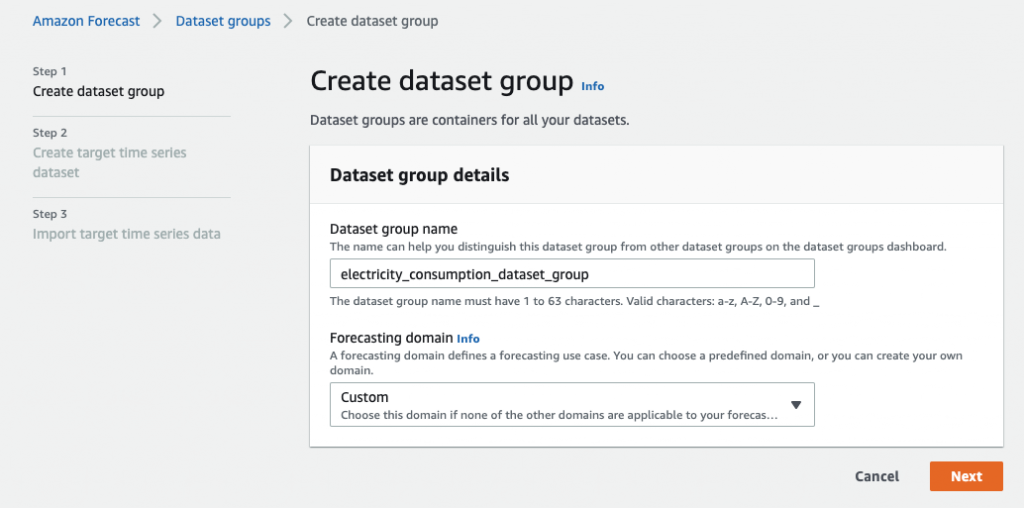1024x508 pixels.
Task: Open Info next to Forecasting domain
Action: tap(469, 339)
